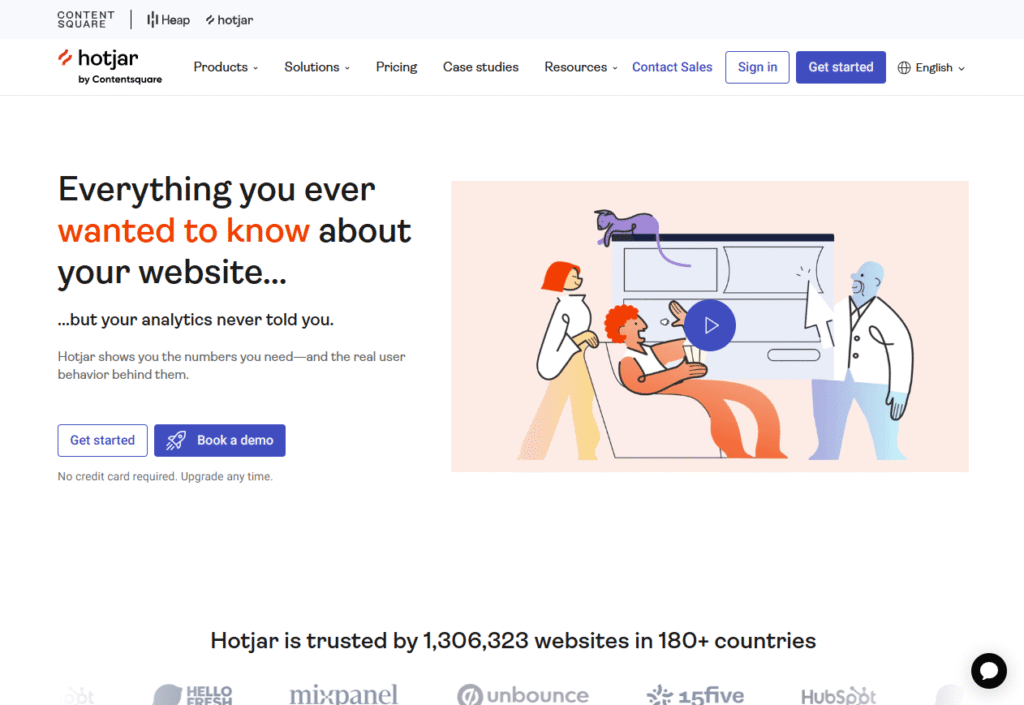Image resolution: width=1024 pixels, height=705 pixels.
Task: Expand the Solutions menu
Action: (x=317, y=67)
